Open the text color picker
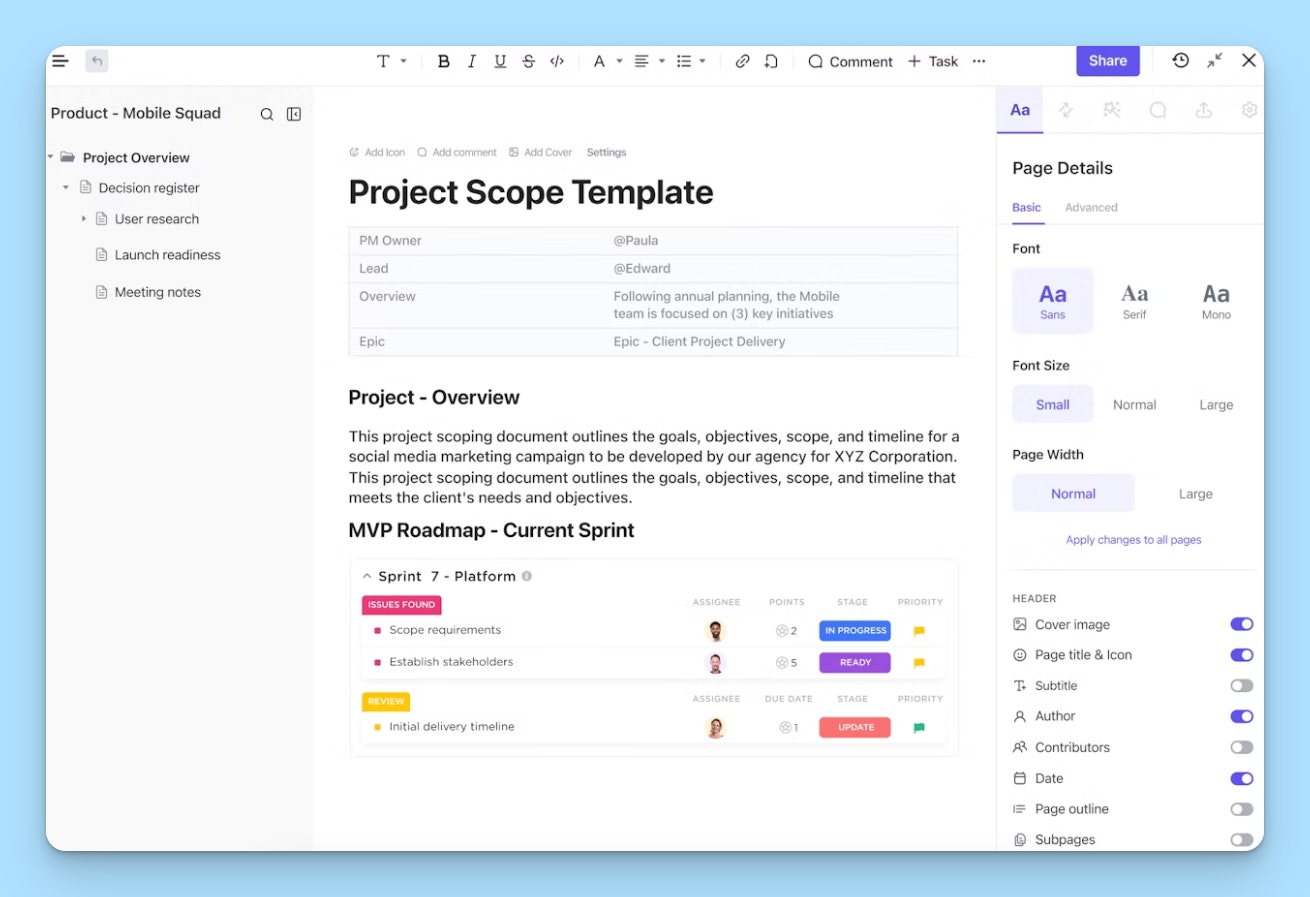 [x=606, y=61]
